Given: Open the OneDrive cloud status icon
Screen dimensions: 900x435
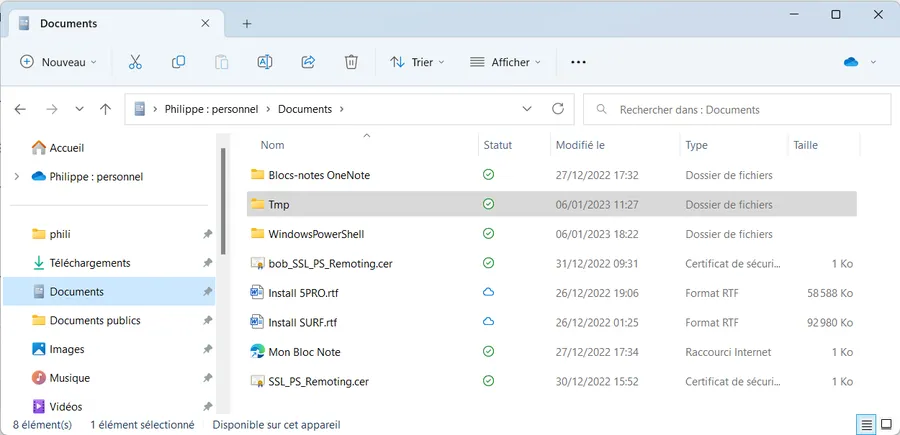Looking at the screenshot, I should pyautogui.click(x=851, y=62).
